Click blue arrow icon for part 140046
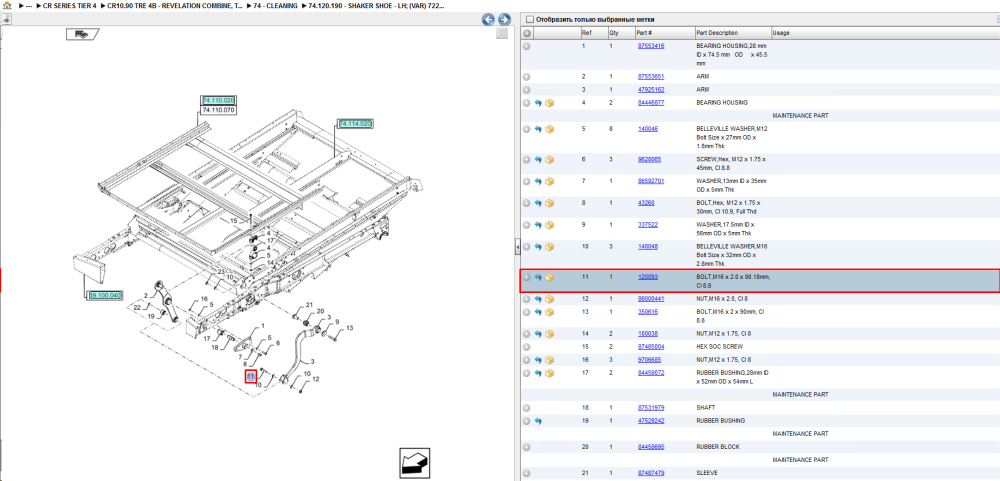Image resolution: width=1000 pixels, height=481 pixels. [538, 129]
